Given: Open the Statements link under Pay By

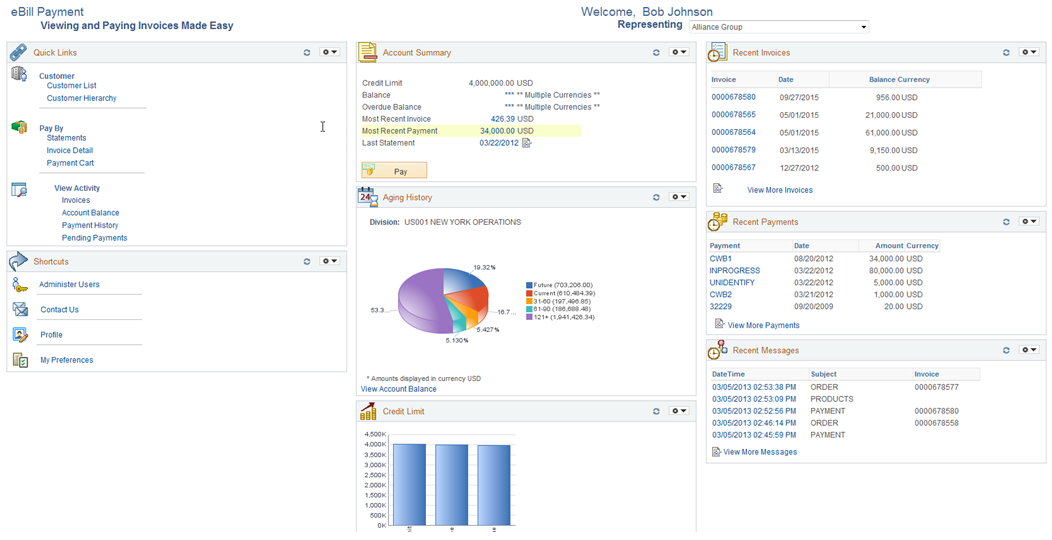Looking at the screenshot, I should click(66, 138).
